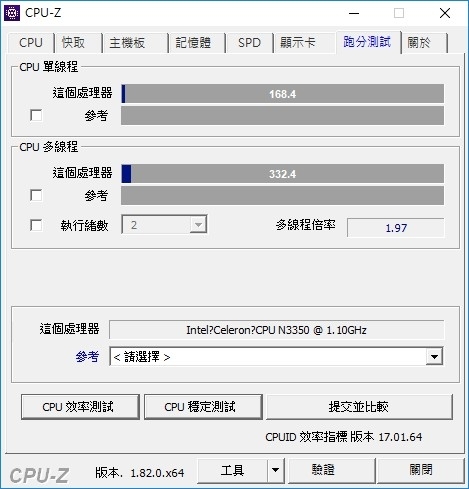Click the empty single-thread 參考 bar
This screenshot has width=469, height=489.
click(x=282, y=116)
